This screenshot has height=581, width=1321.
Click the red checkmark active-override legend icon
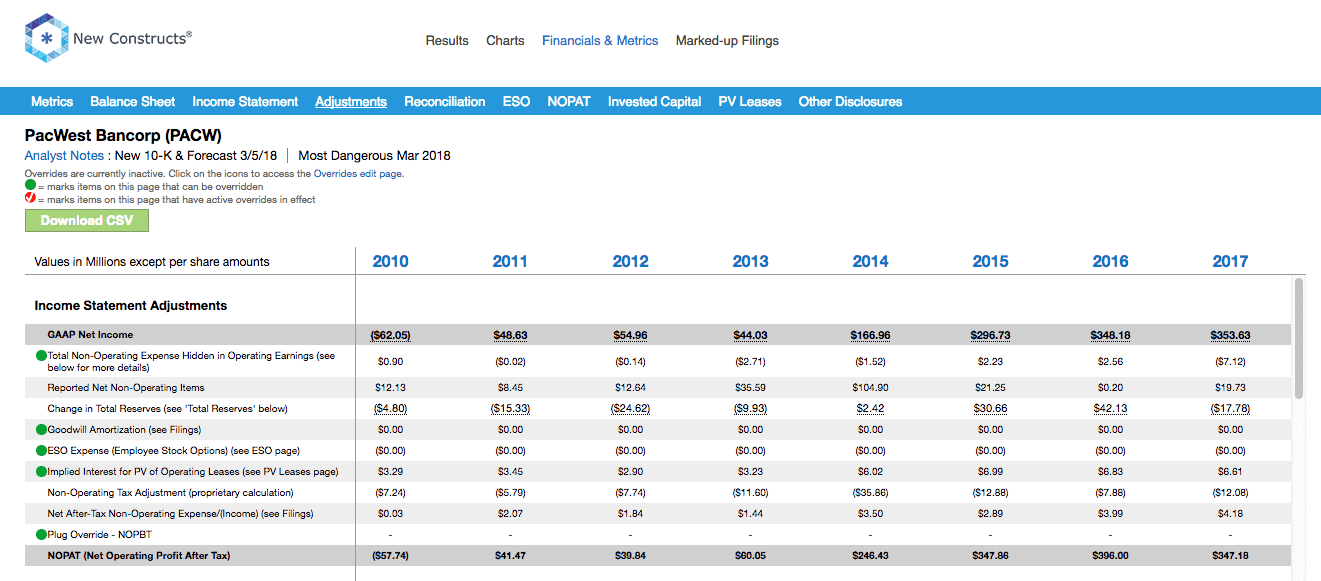click(30, 199)
